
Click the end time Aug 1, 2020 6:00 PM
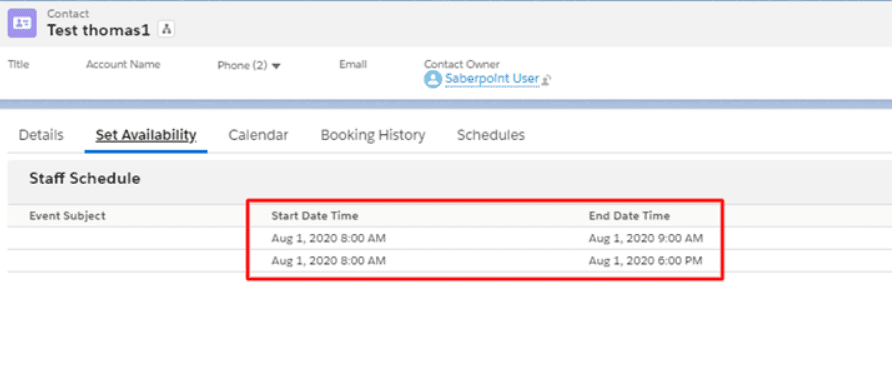coord(646,261)
